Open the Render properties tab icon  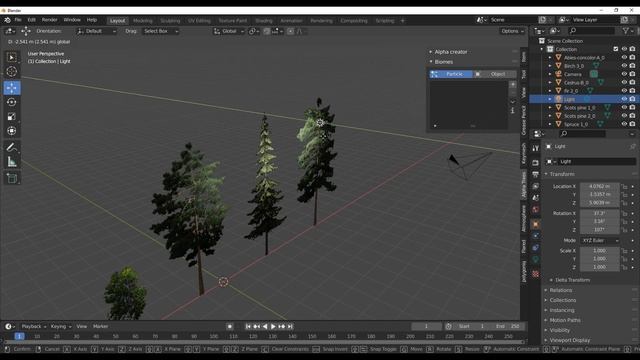pyautogui.click(x=536, y=162)
